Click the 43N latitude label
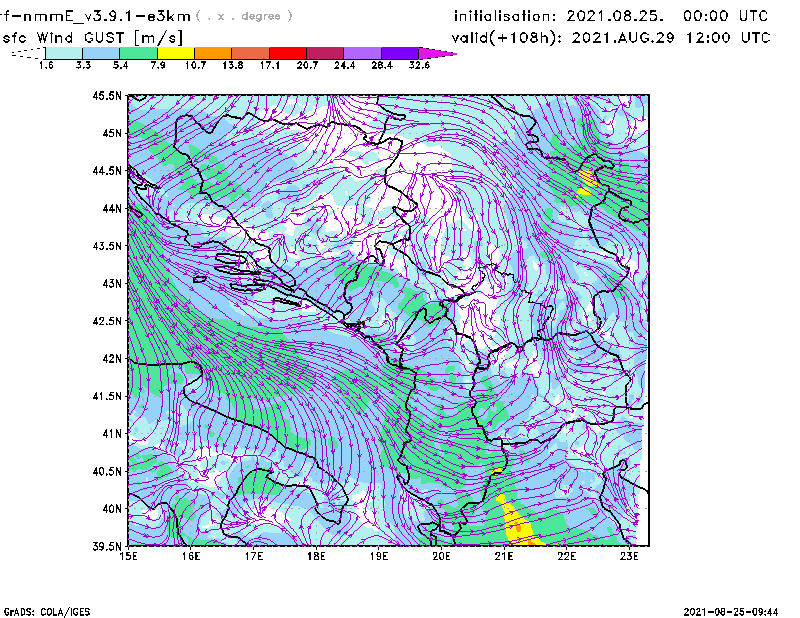 [x=112, y=283]
